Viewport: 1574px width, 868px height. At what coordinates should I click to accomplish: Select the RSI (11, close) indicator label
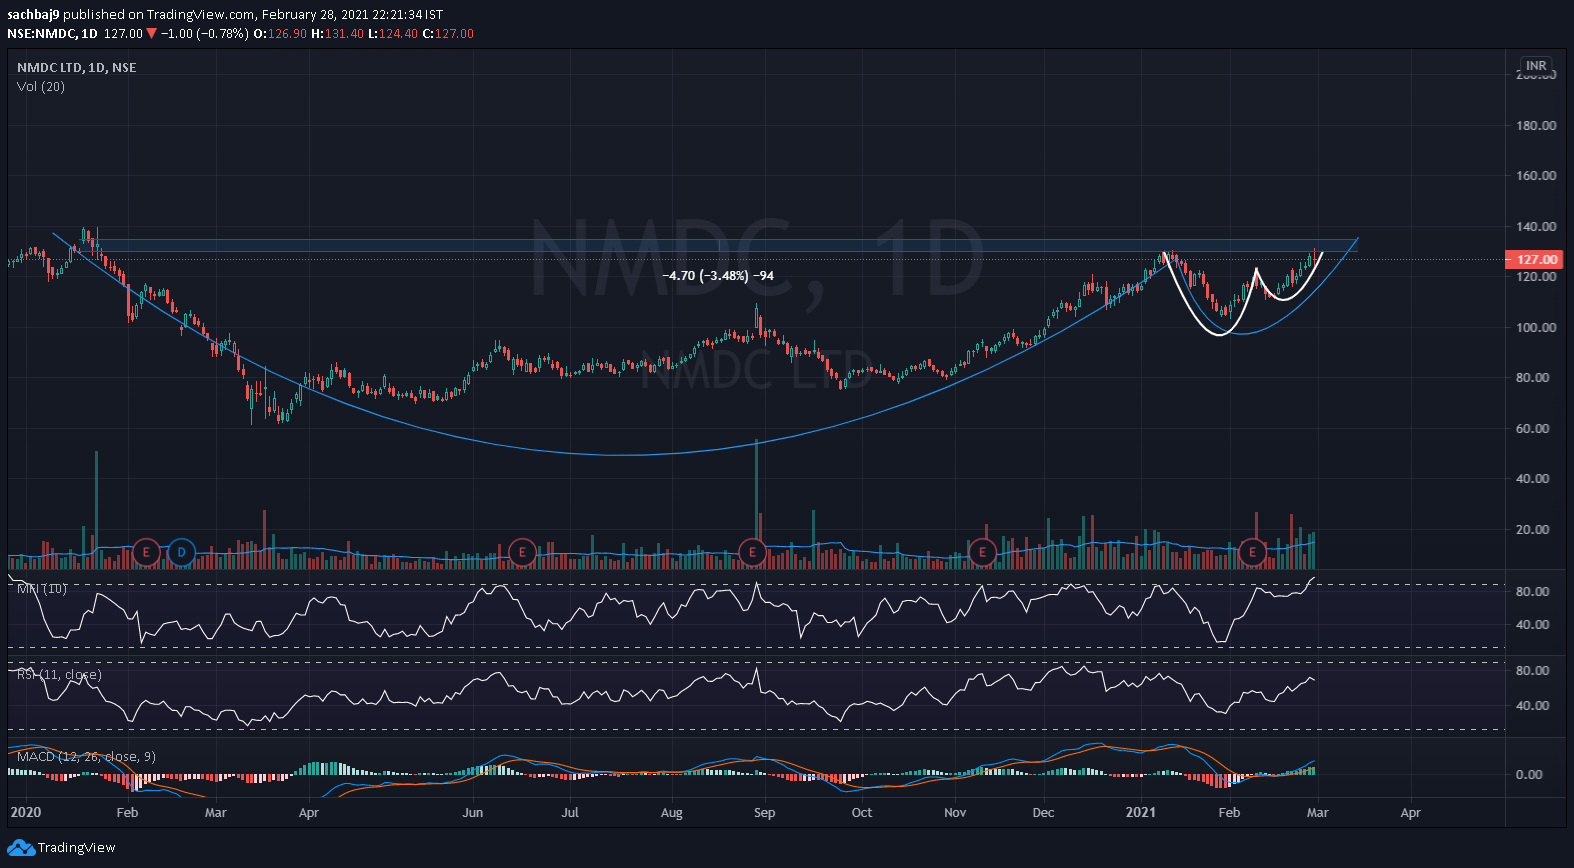point(59,674)
